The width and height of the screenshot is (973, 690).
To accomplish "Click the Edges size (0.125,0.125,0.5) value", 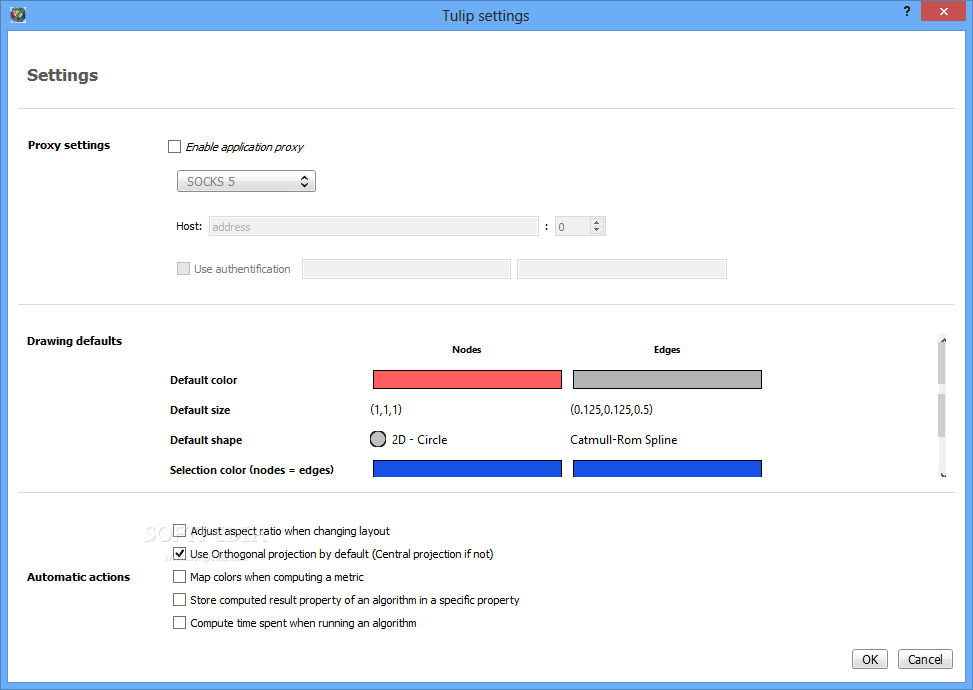I will pyautogui.click(x=611, y=410).
